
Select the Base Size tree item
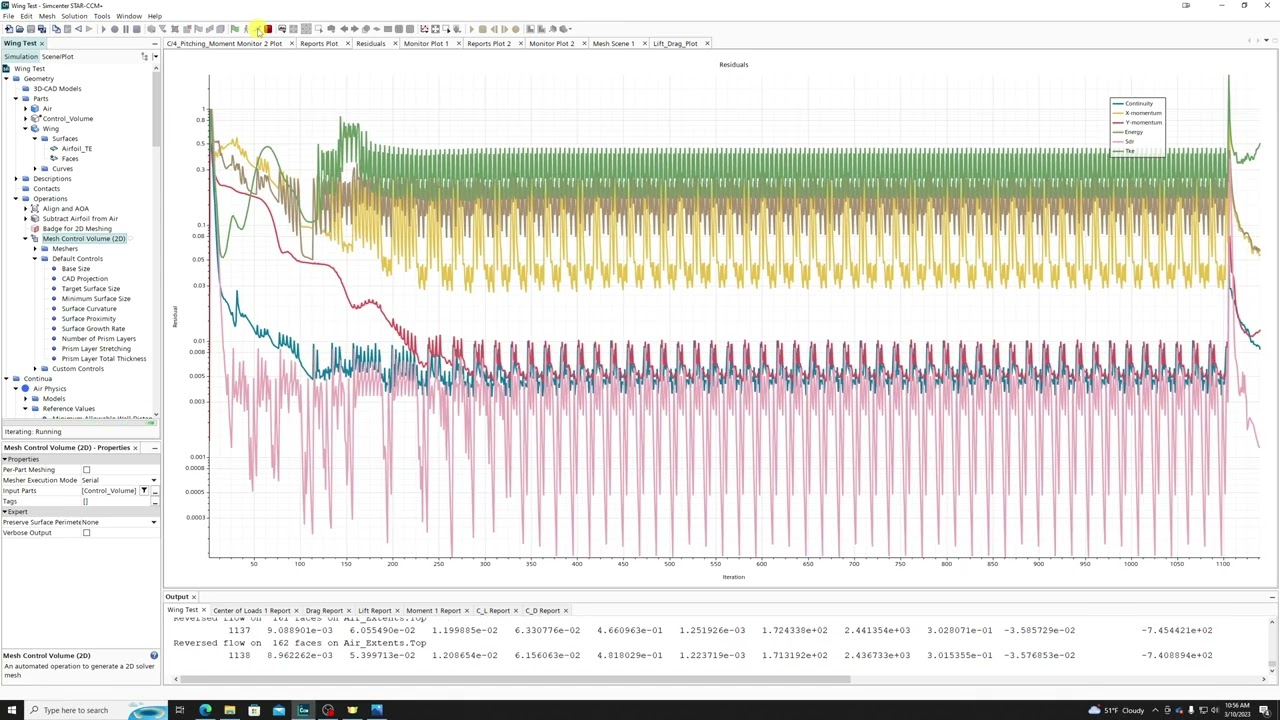76,269
